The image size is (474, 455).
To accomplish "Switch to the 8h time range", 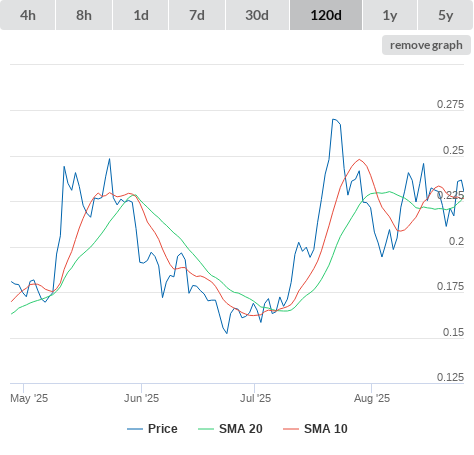I will tap(84, 15).
